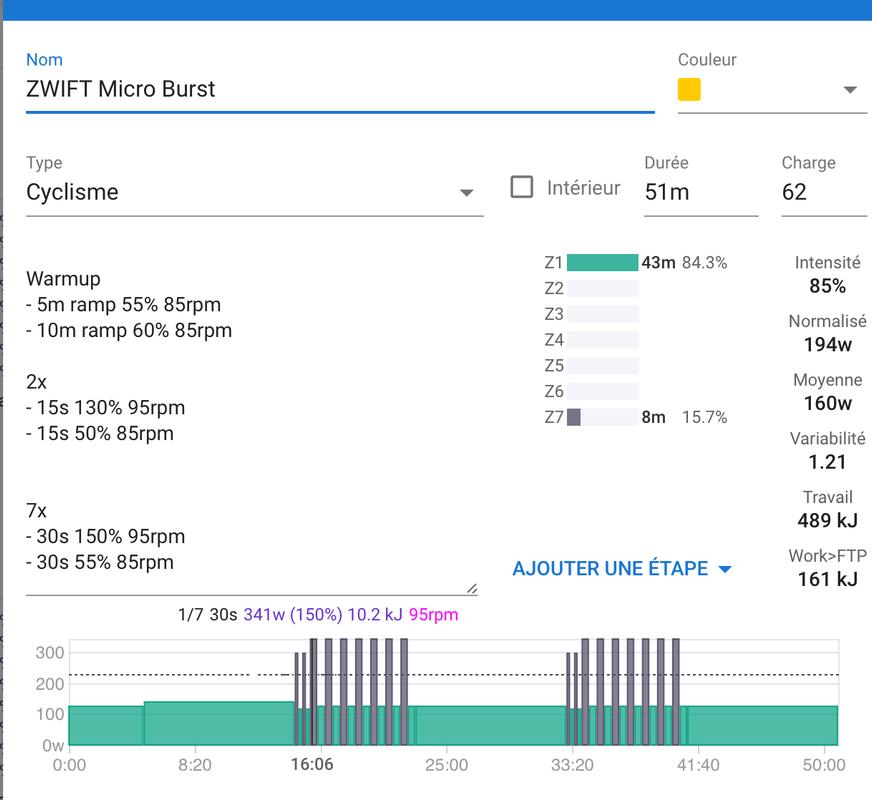
Task: Click the Intensité value 85%
Action: [x=828, y=286]
